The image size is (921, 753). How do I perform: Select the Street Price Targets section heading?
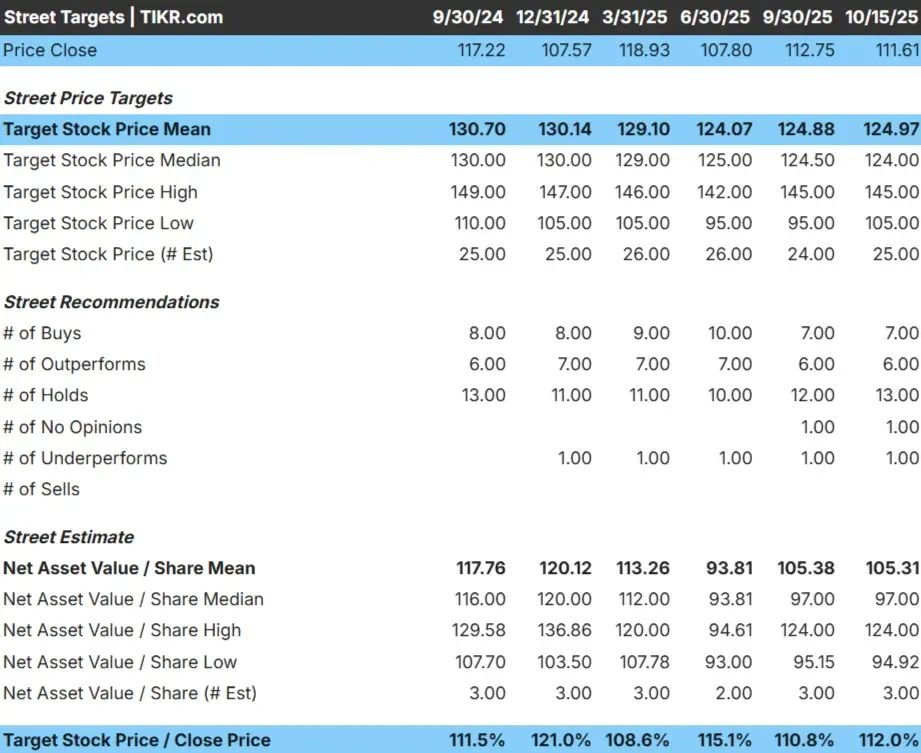pyautogui.click(x=88, y=98)
